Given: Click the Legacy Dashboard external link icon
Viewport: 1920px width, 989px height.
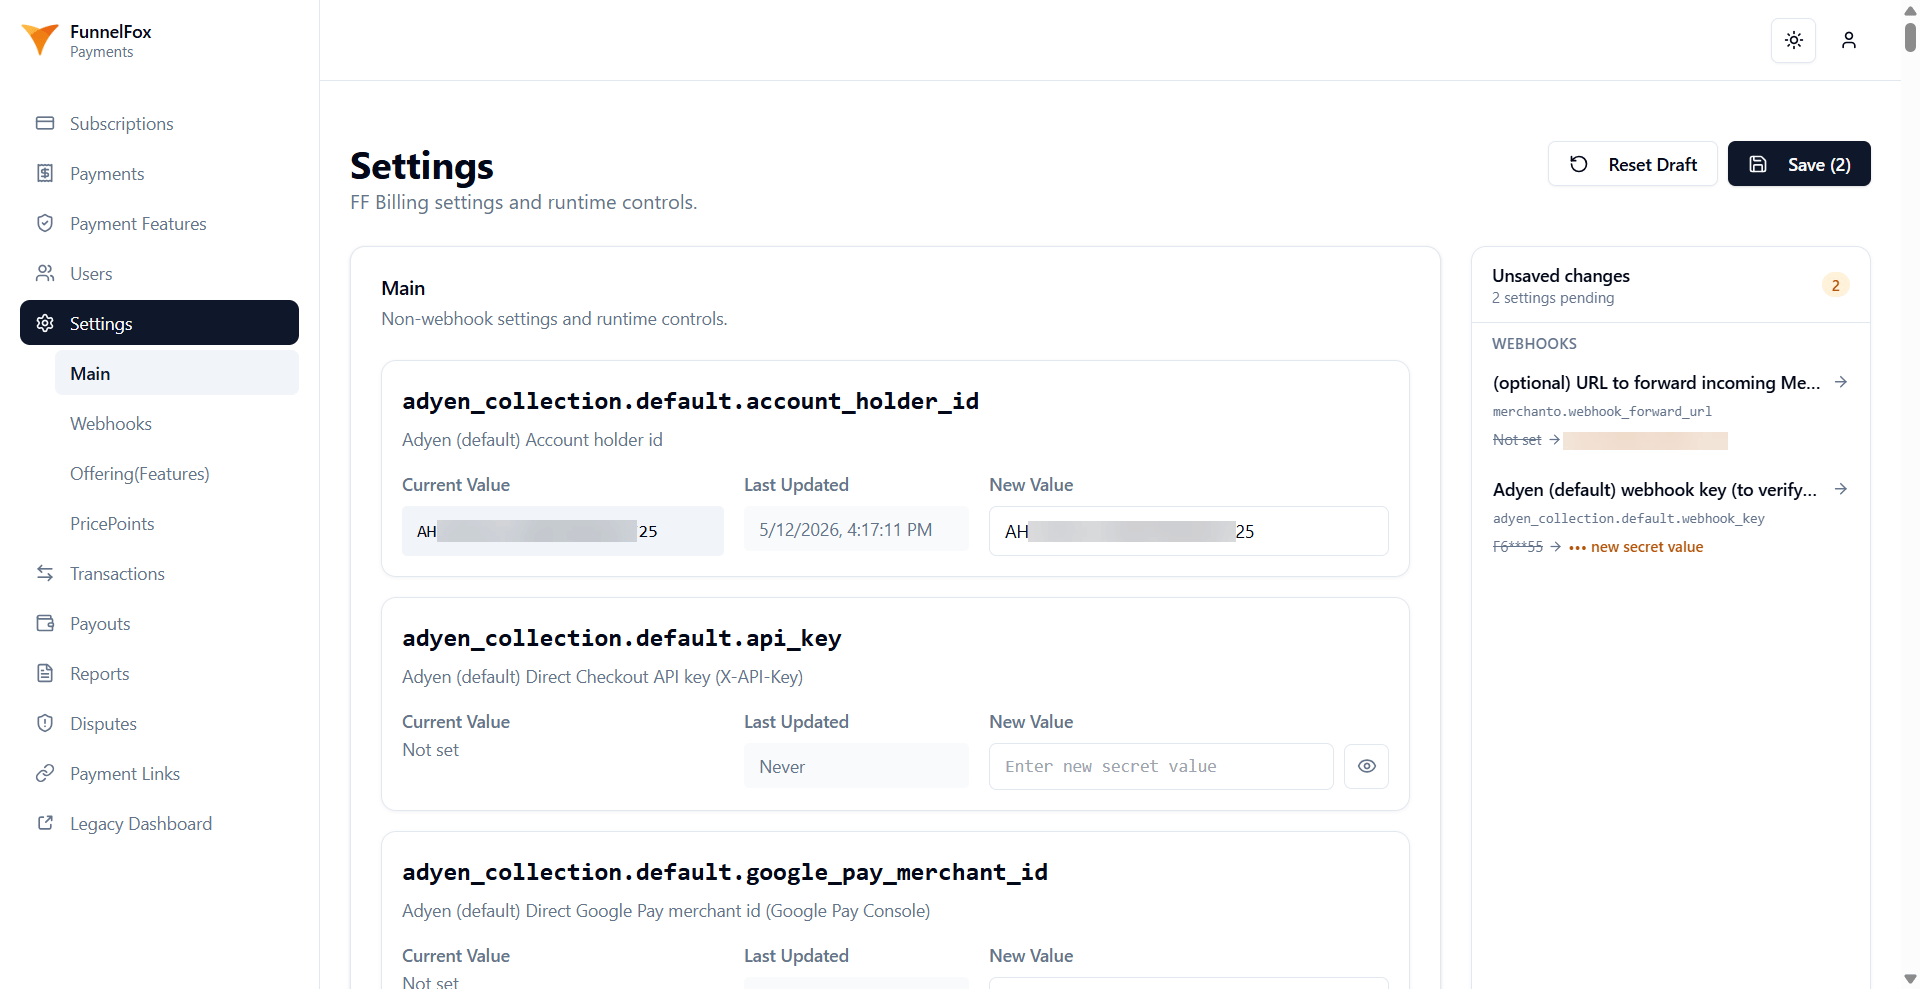Looking at the screenshot, I should (x=45, y=823).
